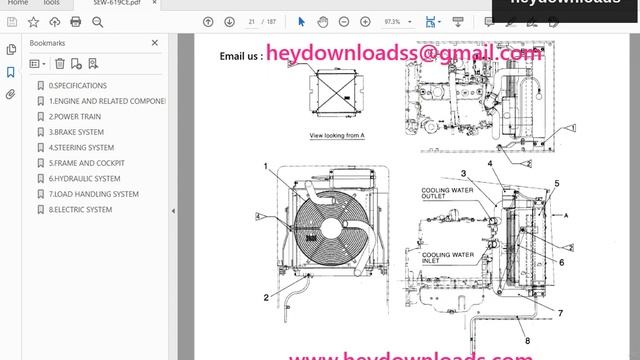Viewport: 640px width, 360px height.
Task: Select 5.FRAME AND COCKPIT bookmark
Action: tap(87, 163)
